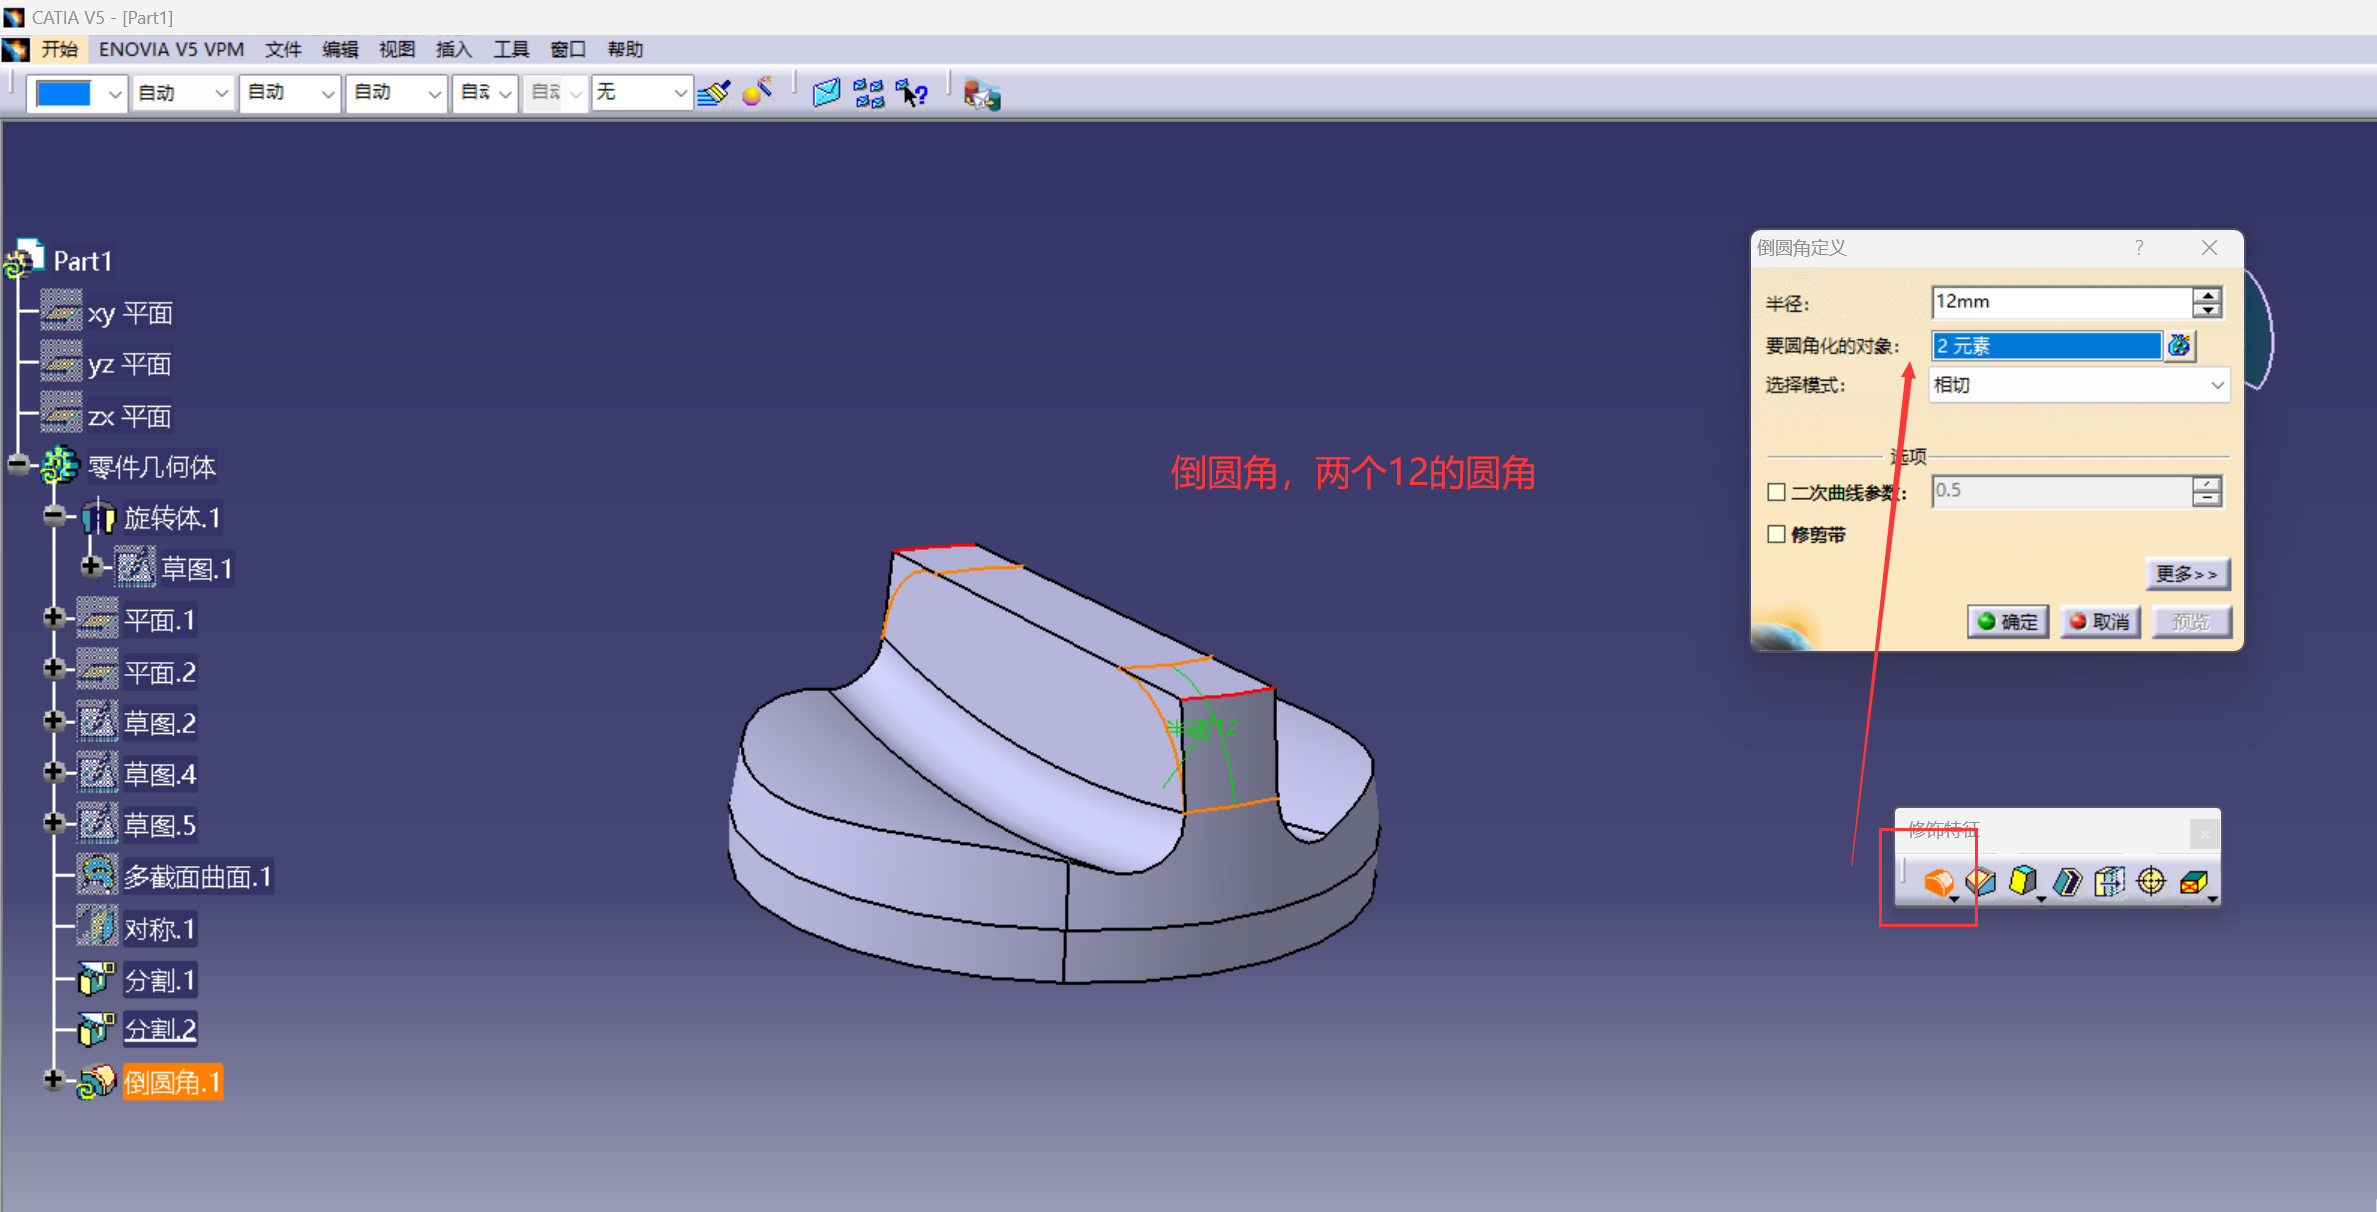Select the Thread/Tap crosshair icon
This screenshot has height=1212, width=2377.
pyautogui.click(x=2151, y=882)
